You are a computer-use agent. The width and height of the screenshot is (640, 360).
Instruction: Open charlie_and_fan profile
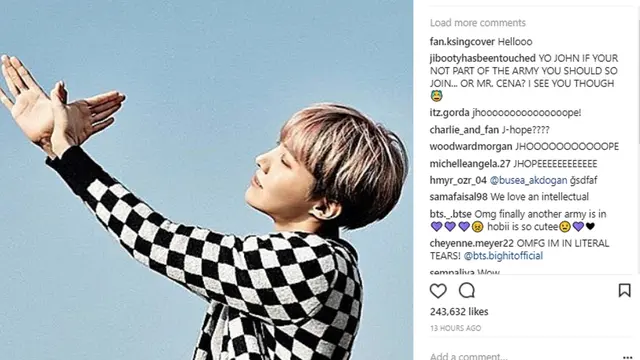click(464, 130)
